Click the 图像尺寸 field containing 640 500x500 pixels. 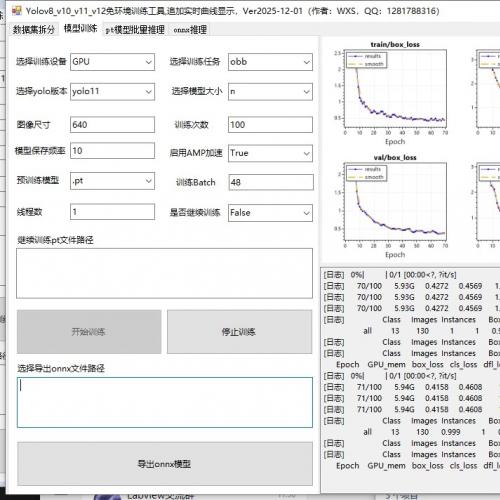click(112, 125)
